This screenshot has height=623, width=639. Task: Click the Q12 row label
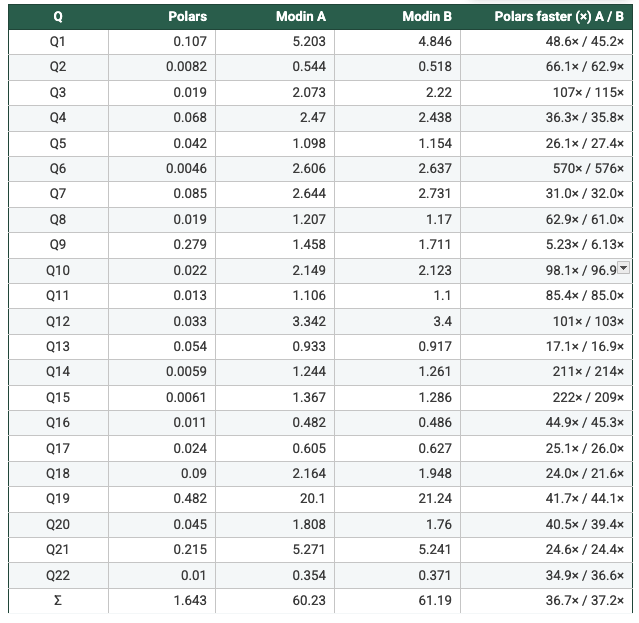[x=57, y=321]
